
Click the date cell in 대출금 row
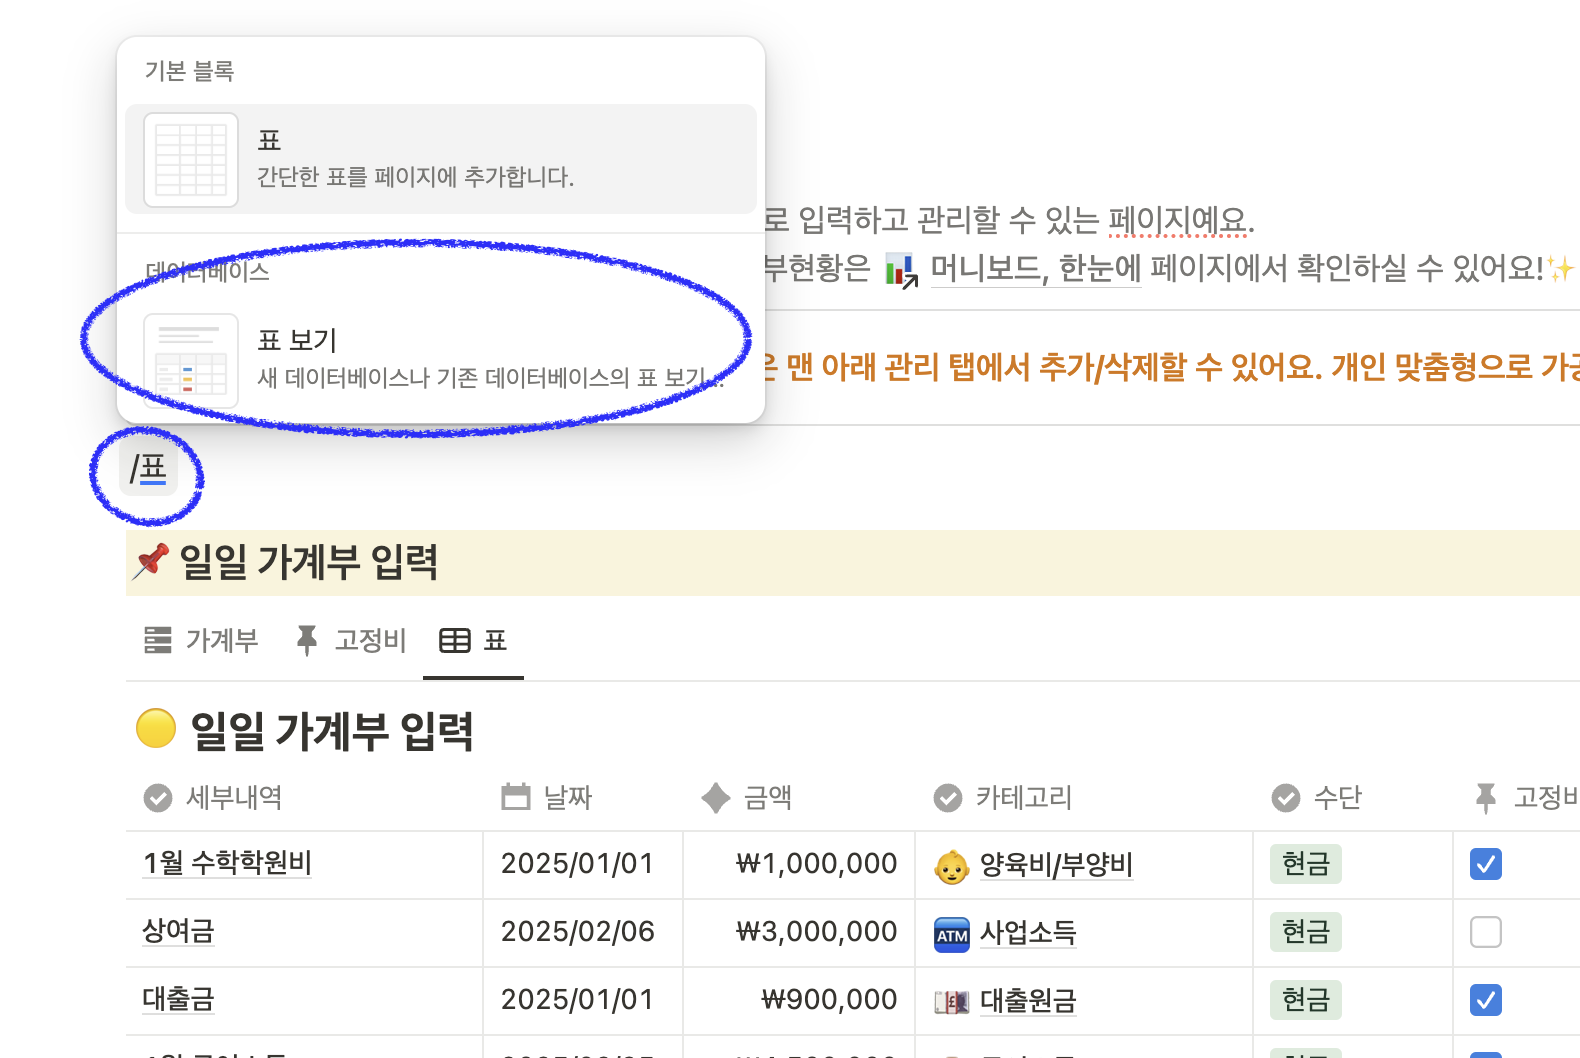pos(583,1000)
